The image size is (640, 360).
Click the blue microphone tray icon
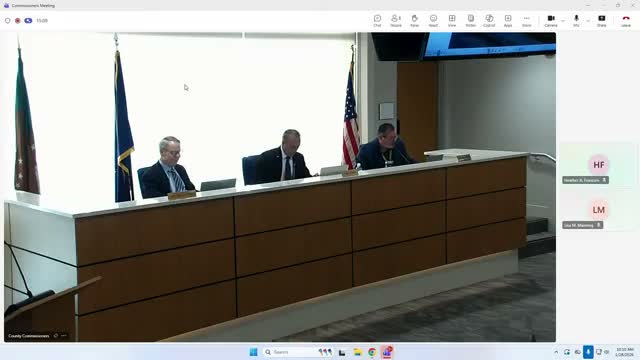[x=588, y=352]
